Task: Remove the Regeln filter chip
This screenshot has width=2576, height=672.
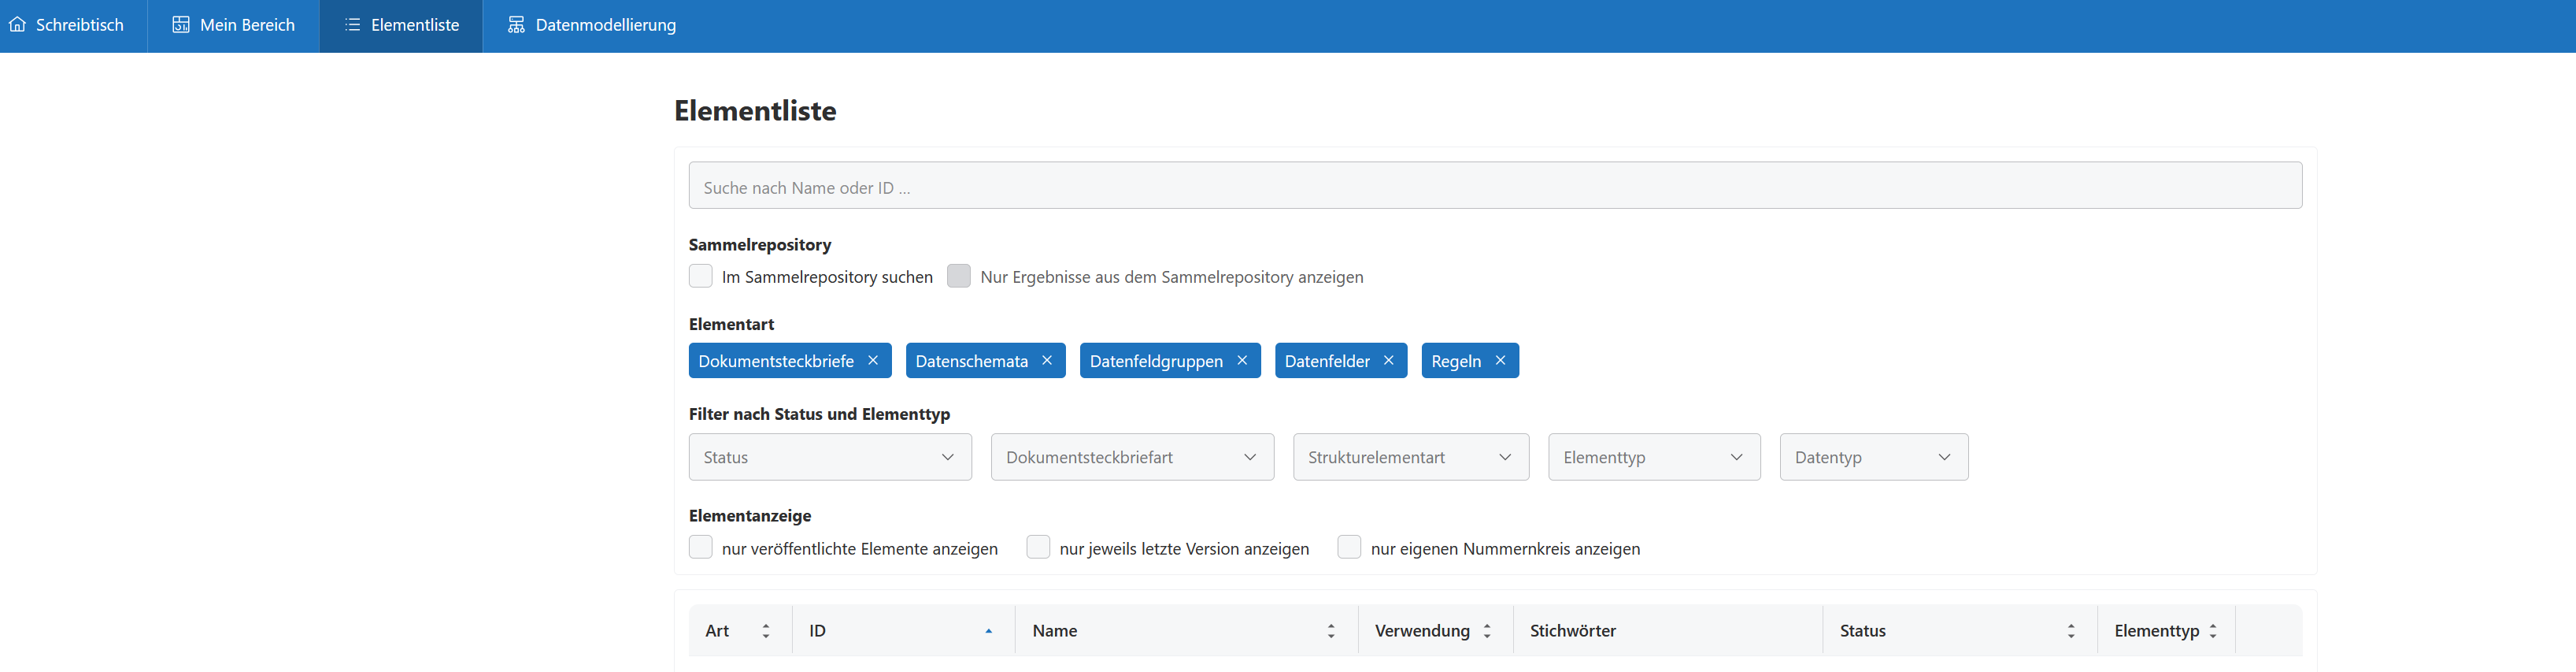Action: coord(1499,361)
